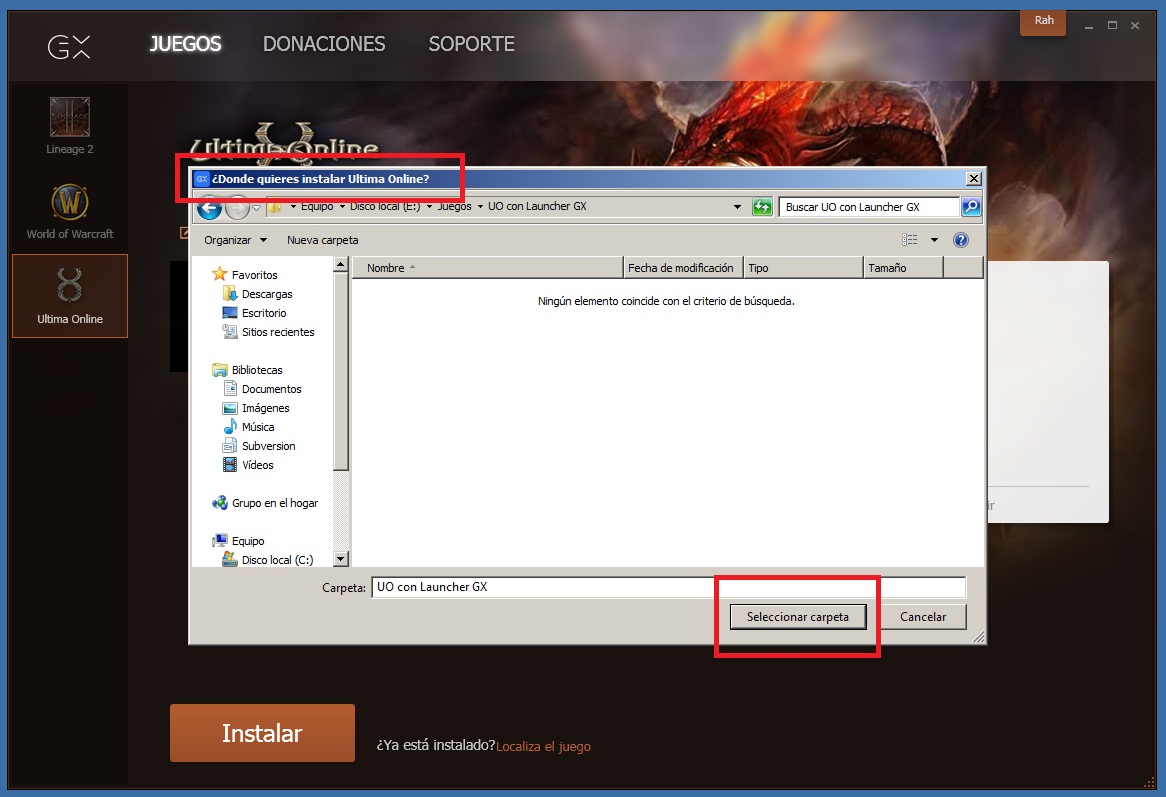Viewport: 1166px width, 797px height.
Task: Close the folder selection dialog
Action: click(973, 178)
